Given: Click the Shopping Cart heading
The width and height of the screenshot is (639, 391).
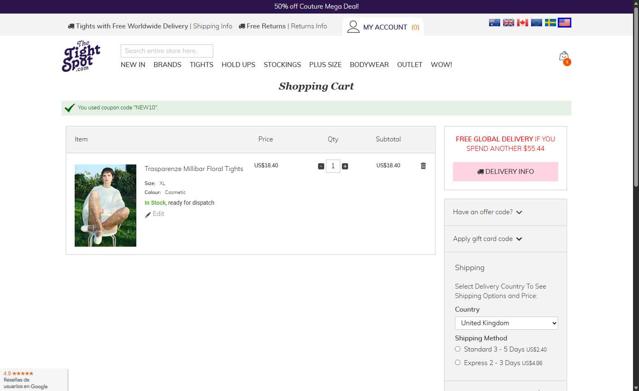Looking at the screenshot, I should coord(316,86).
